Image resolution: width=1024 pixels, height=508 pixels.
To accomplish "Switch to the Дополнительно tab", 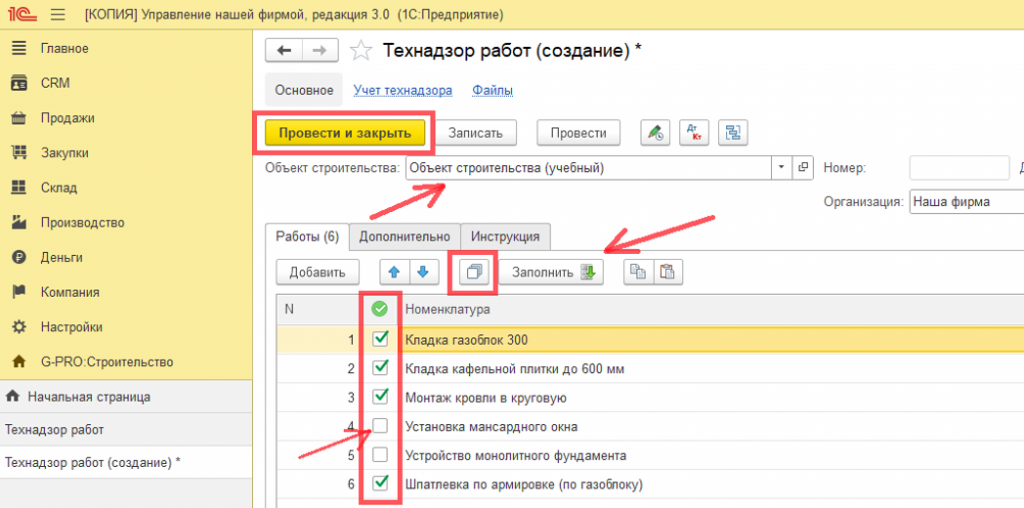I will pos(404,237).
